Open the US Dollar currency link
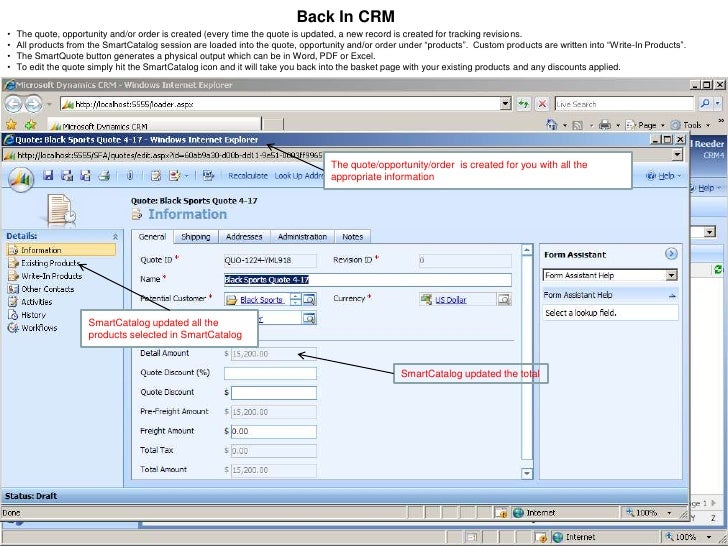The image size is (728, 546). [451, 300]
